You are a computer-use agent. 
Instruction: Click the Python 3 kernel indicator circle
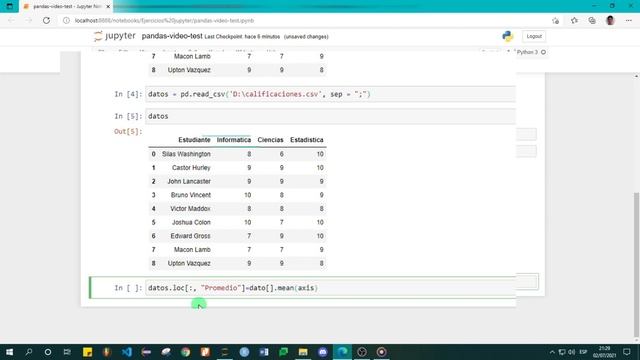(543, 52)
